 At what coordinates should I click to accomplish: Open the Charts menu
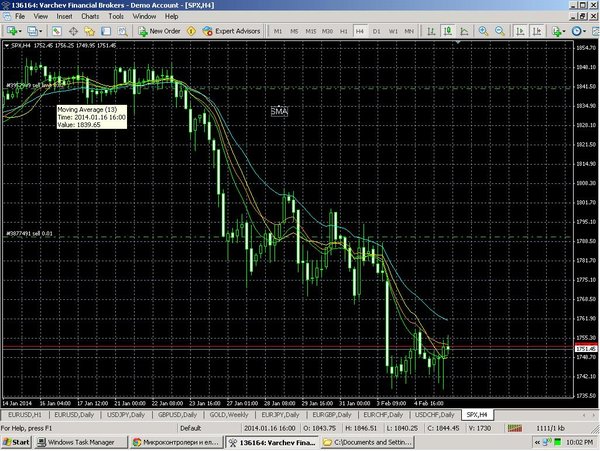coord(90,16)
